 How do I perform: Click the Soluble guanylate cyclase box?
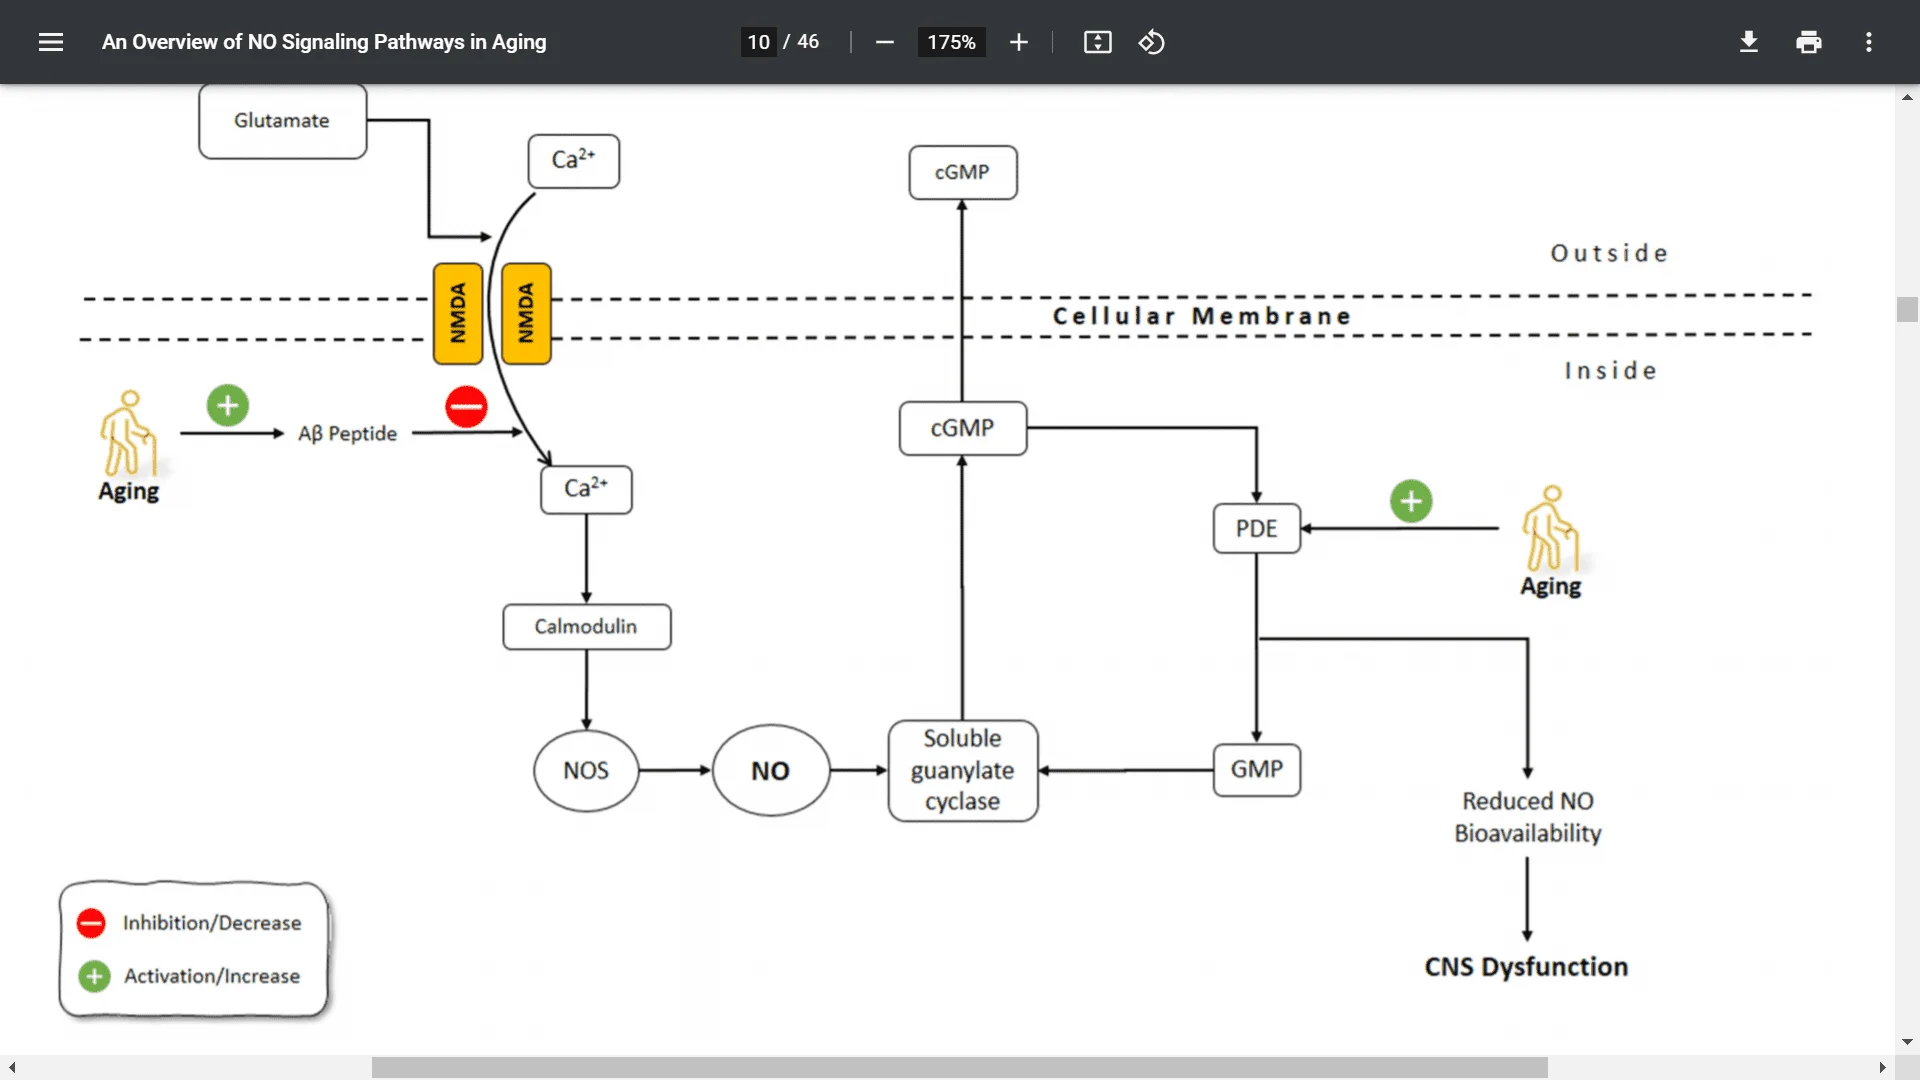[x=962, y=770]
